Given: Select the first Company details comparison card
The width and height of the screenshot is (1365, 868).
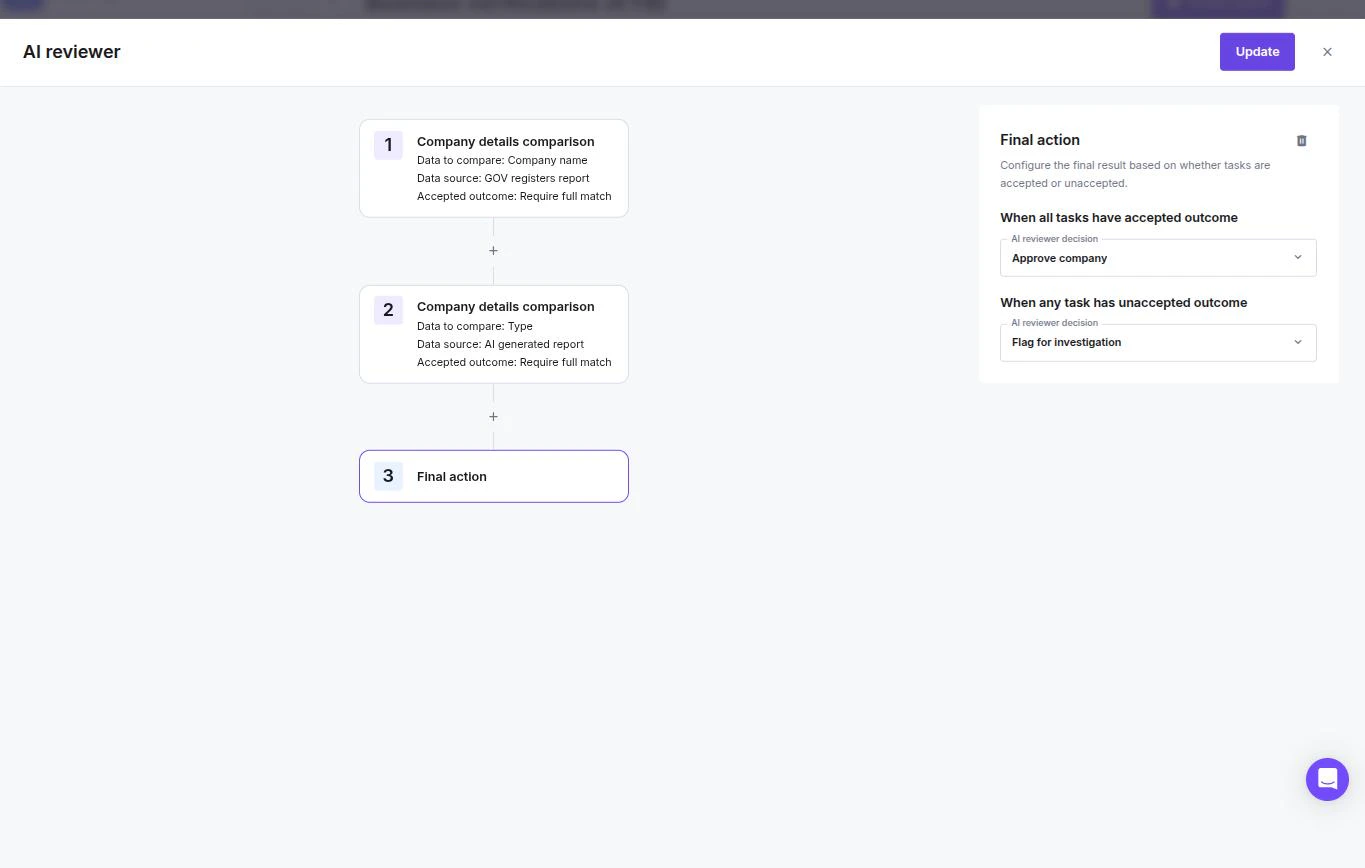Looking at the screenshot, I should (493, 167).
